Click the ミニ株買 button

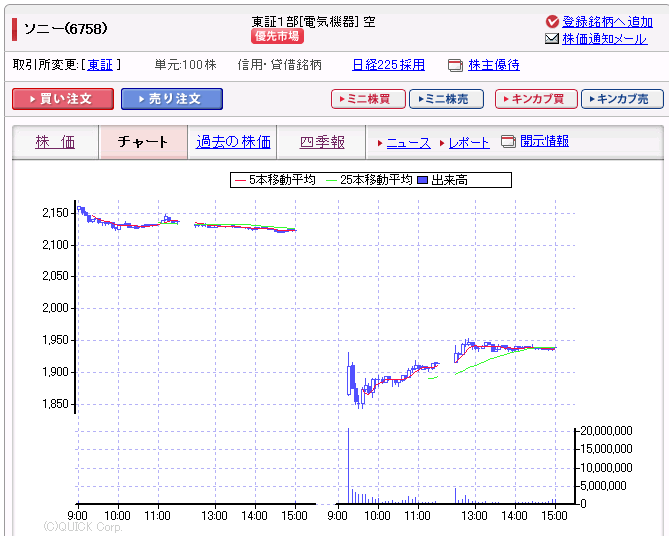tap(368, 99)
